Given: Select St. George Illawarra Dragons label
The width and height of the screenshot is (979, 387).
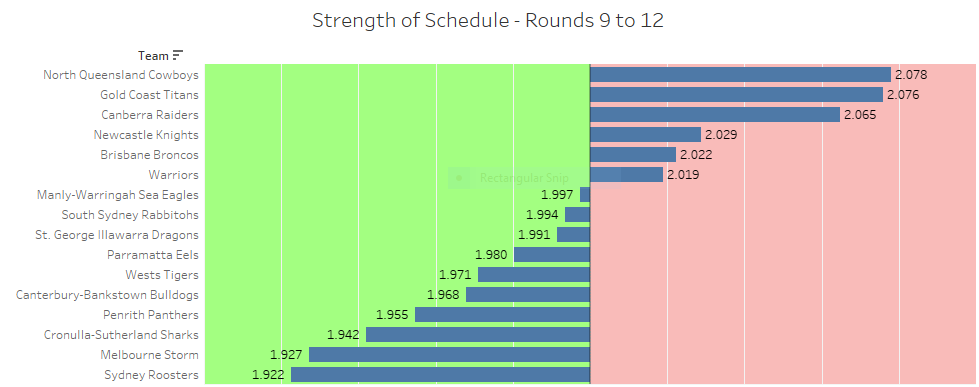Looking at the screenshot, I should (117, 235).
